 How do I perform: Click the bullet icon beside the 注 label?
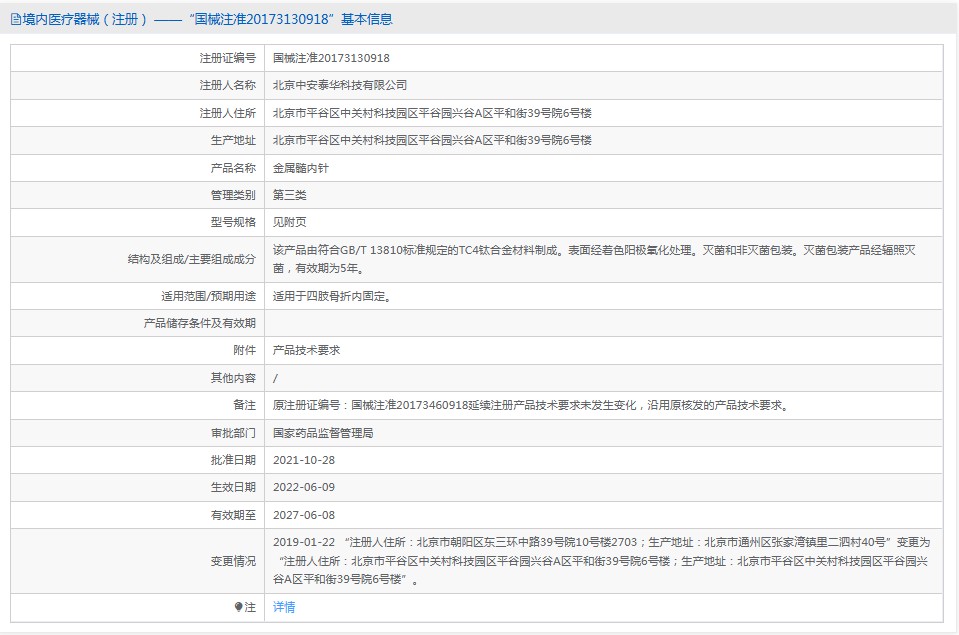(238, 607)
